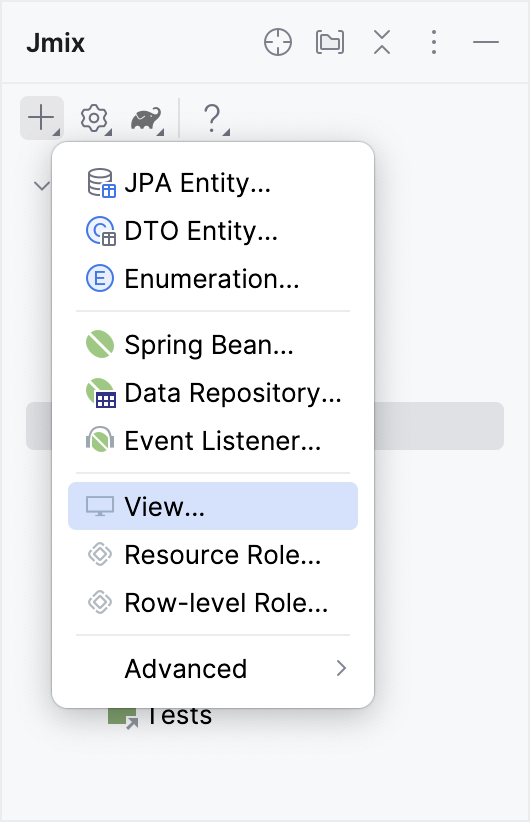530x822 pixels.
Task: Click the DTO Entity icon
Action: (x=100, y=231)
